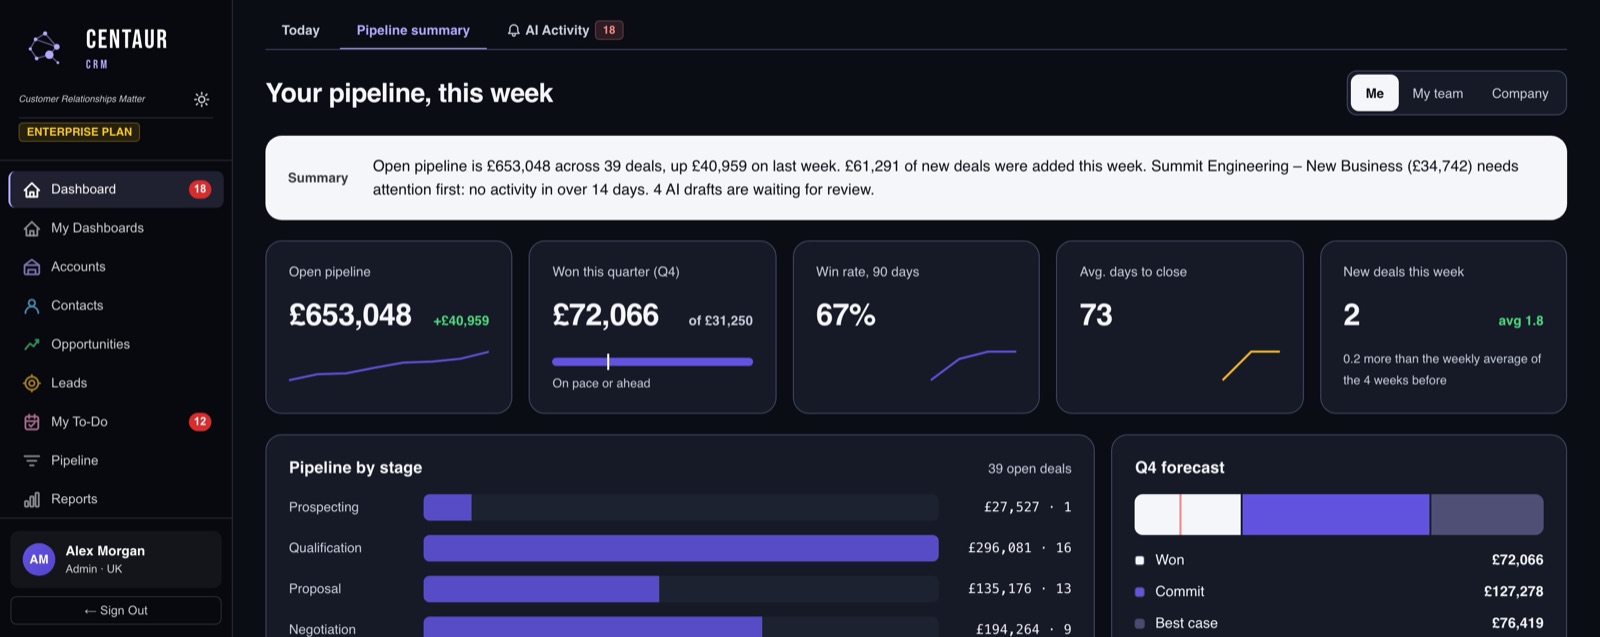Click the red 18 badge on Dashboard

(200, 189)
